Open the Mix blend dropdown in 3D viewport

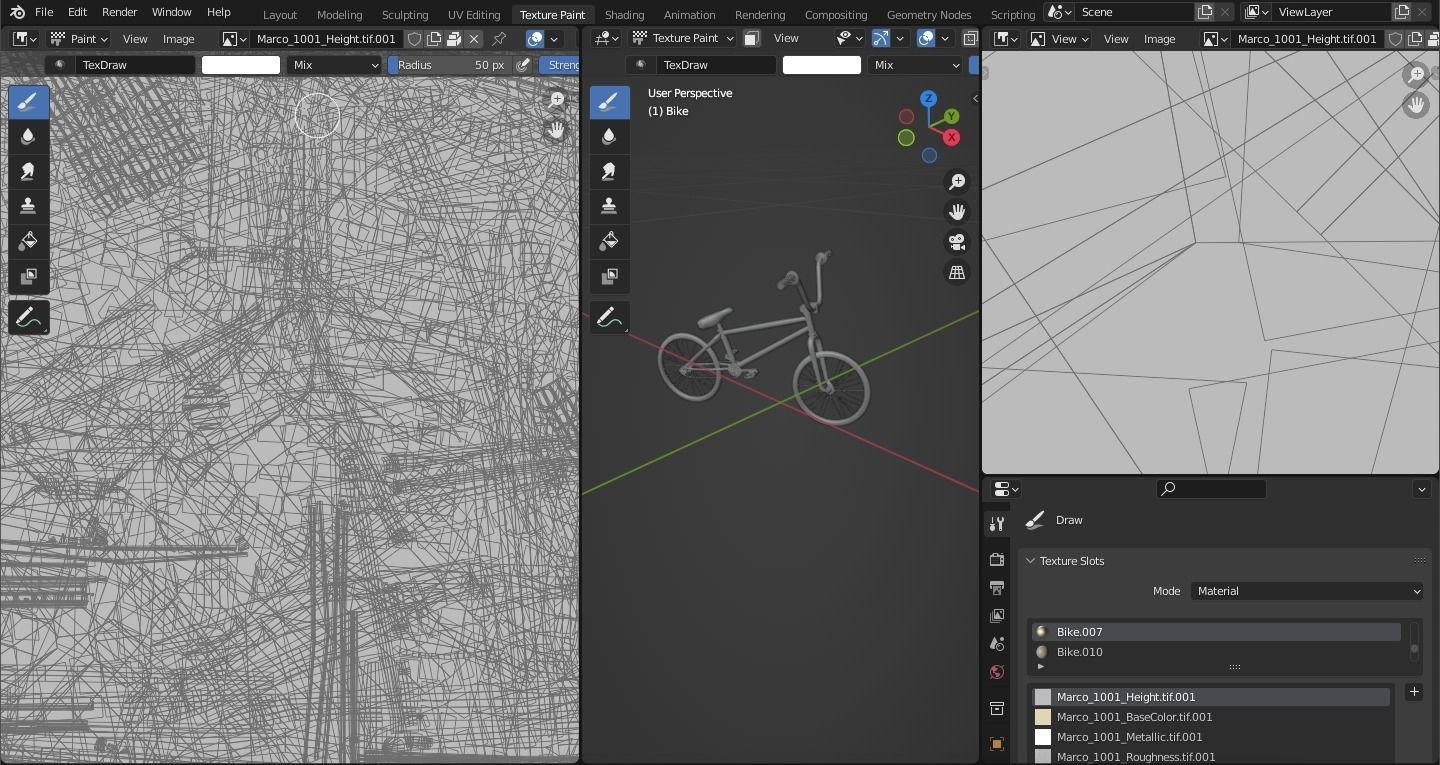pos(915,65)
